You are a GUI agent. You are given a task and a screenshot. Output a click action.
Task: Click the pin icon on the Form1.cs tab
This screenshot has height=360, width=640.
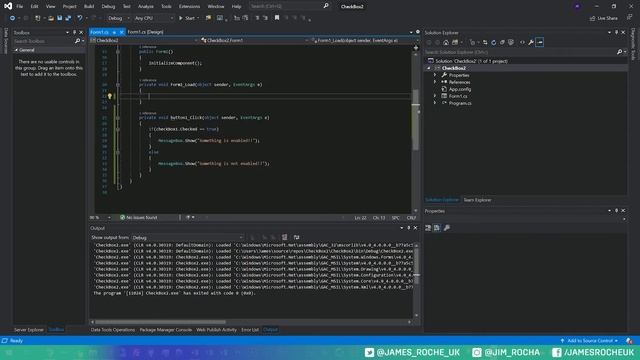point(114,32)
